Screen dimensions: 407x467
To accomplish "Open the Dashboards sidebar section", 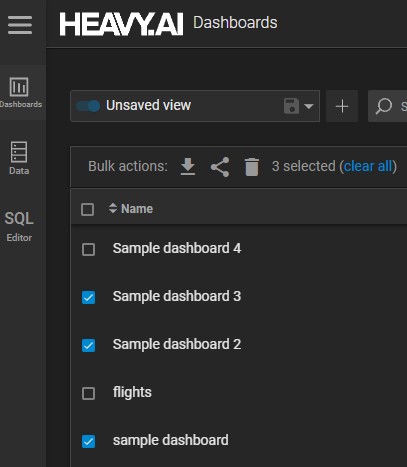I will pos(21,93).
